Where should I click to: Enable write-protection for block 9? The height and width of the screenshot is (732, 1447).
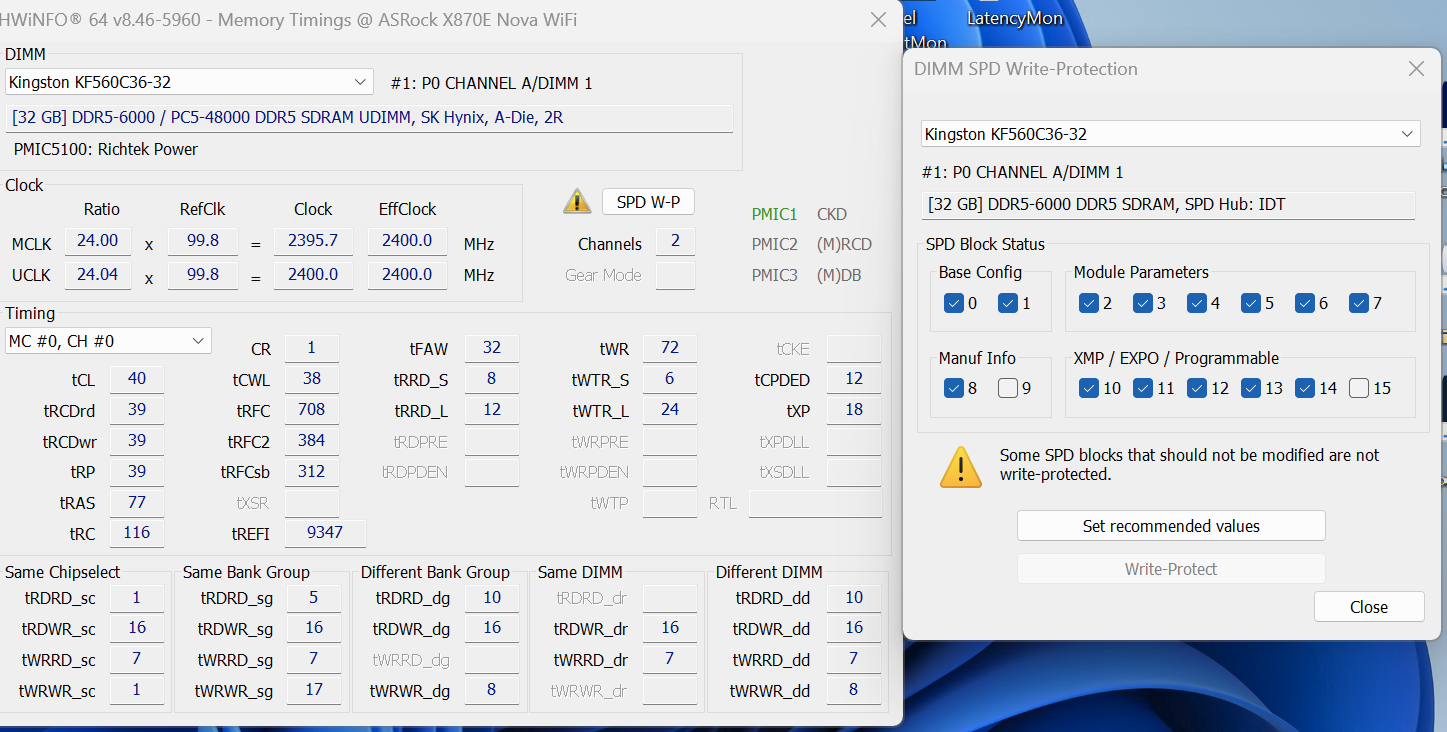coord(1007,388)
